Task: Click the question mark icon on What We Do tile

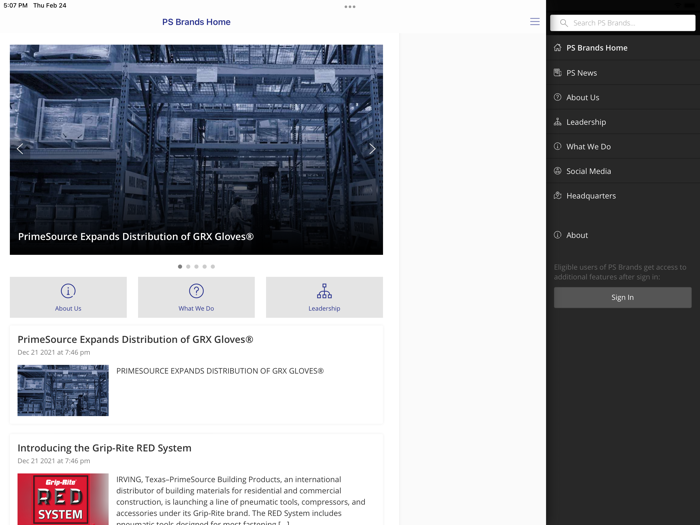Action: click(x=196, y=291)
